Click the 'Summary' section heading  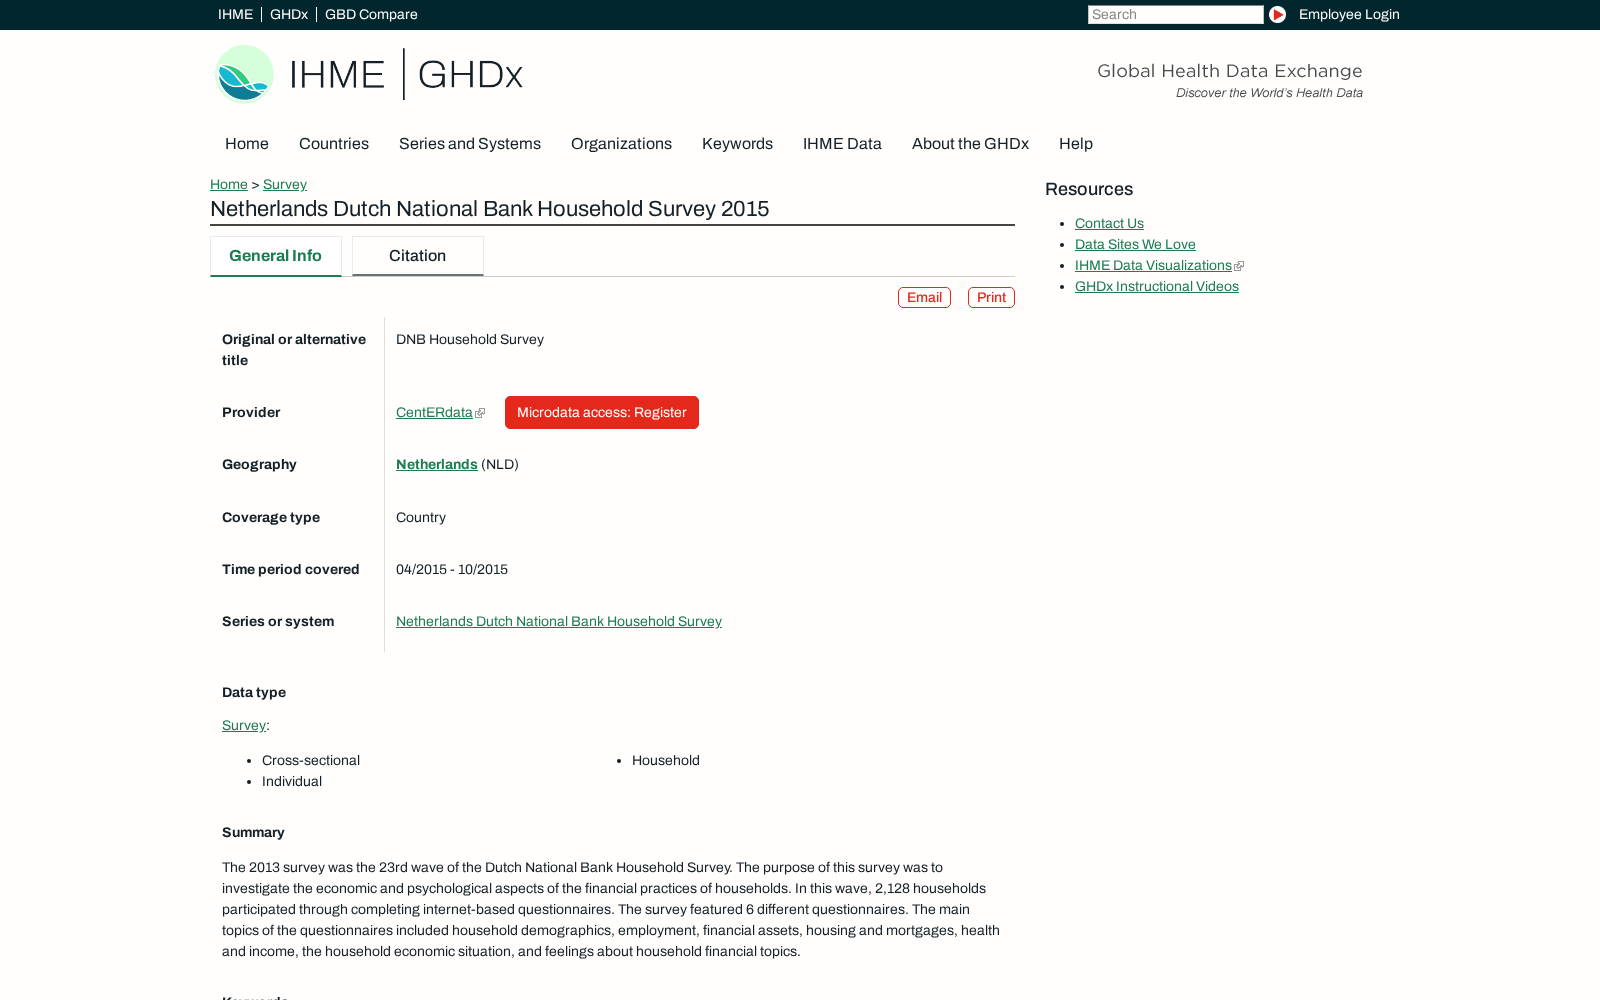[253, 833]
